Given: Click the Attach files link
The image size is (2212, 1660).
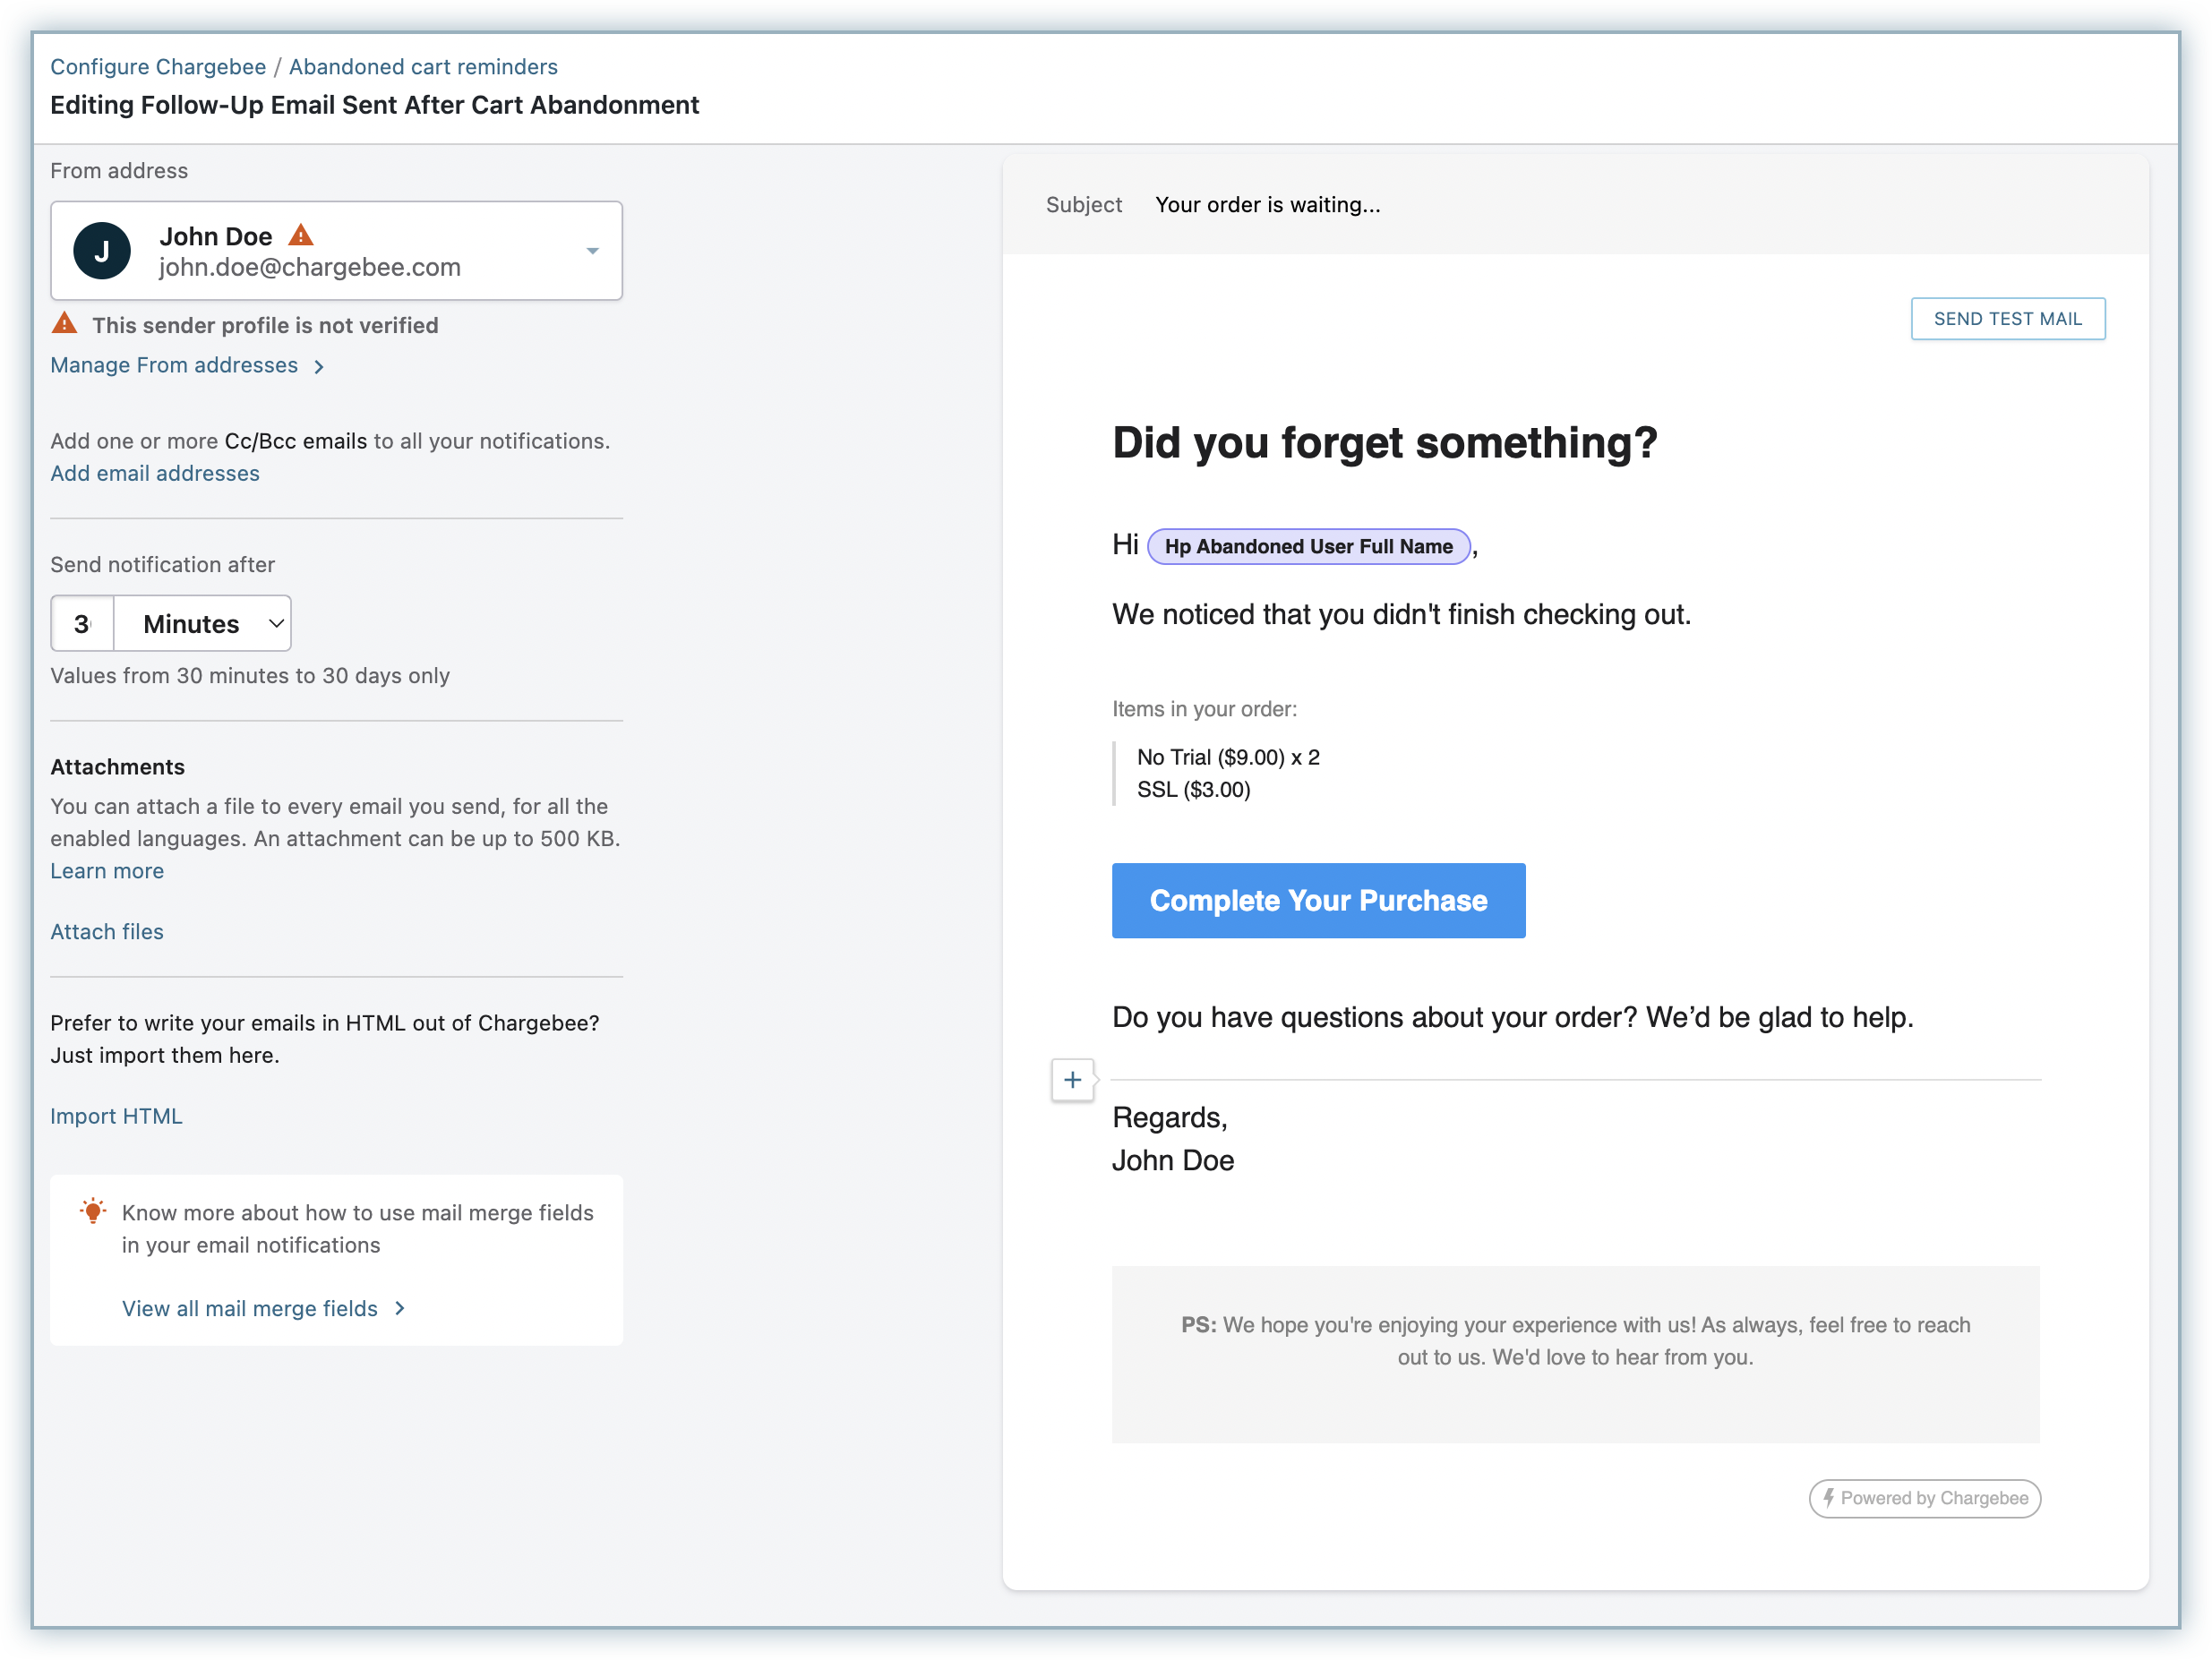Looking at the screenshot, I should [x=107, y=931].
